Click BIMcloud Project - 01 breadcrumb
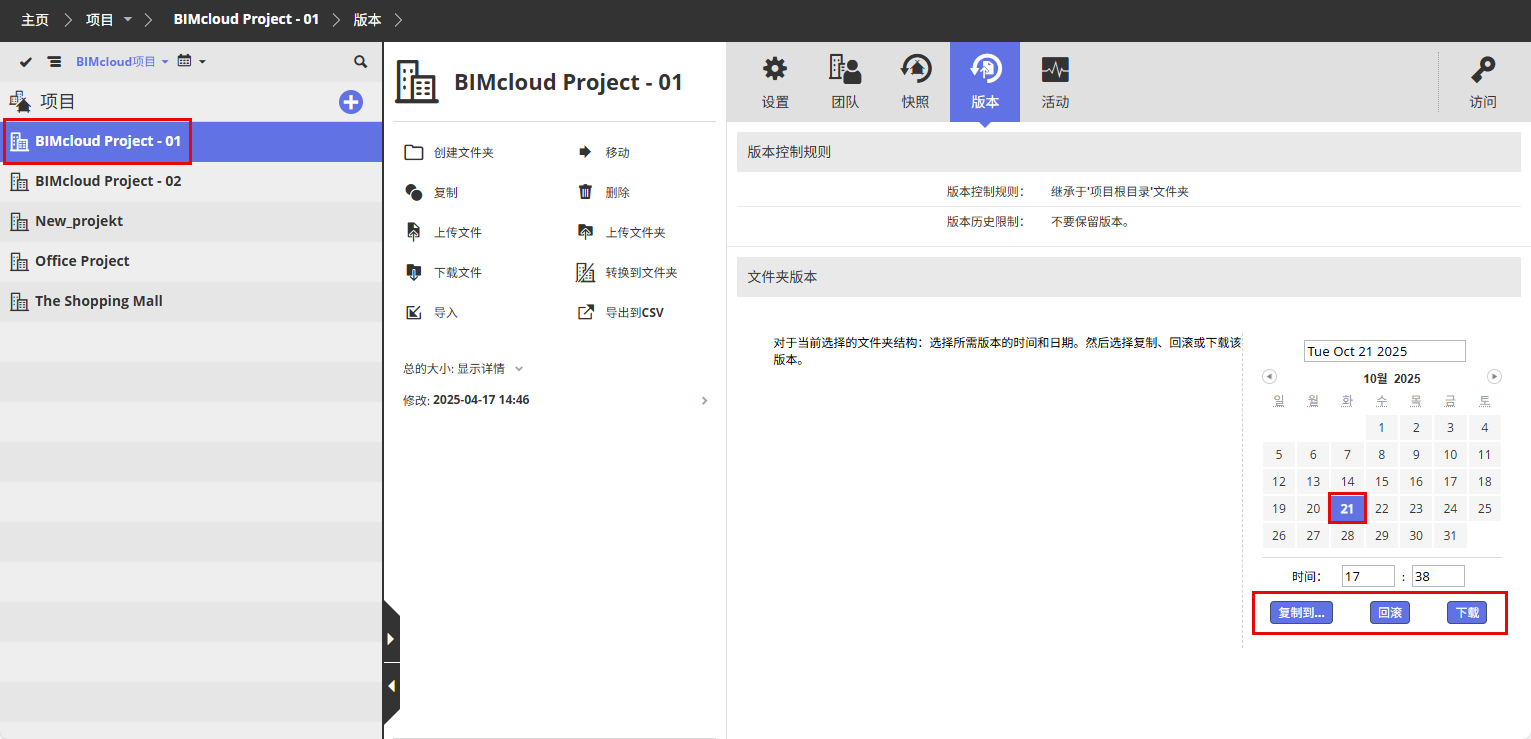The image size is (1531, 739). (246, 20)
